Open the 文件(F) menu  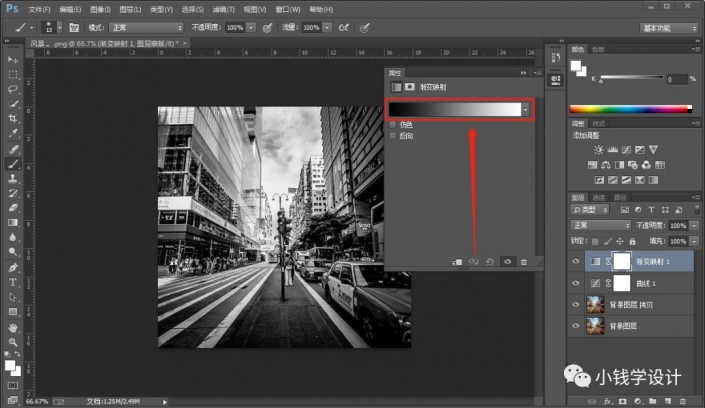coord(39,9)
